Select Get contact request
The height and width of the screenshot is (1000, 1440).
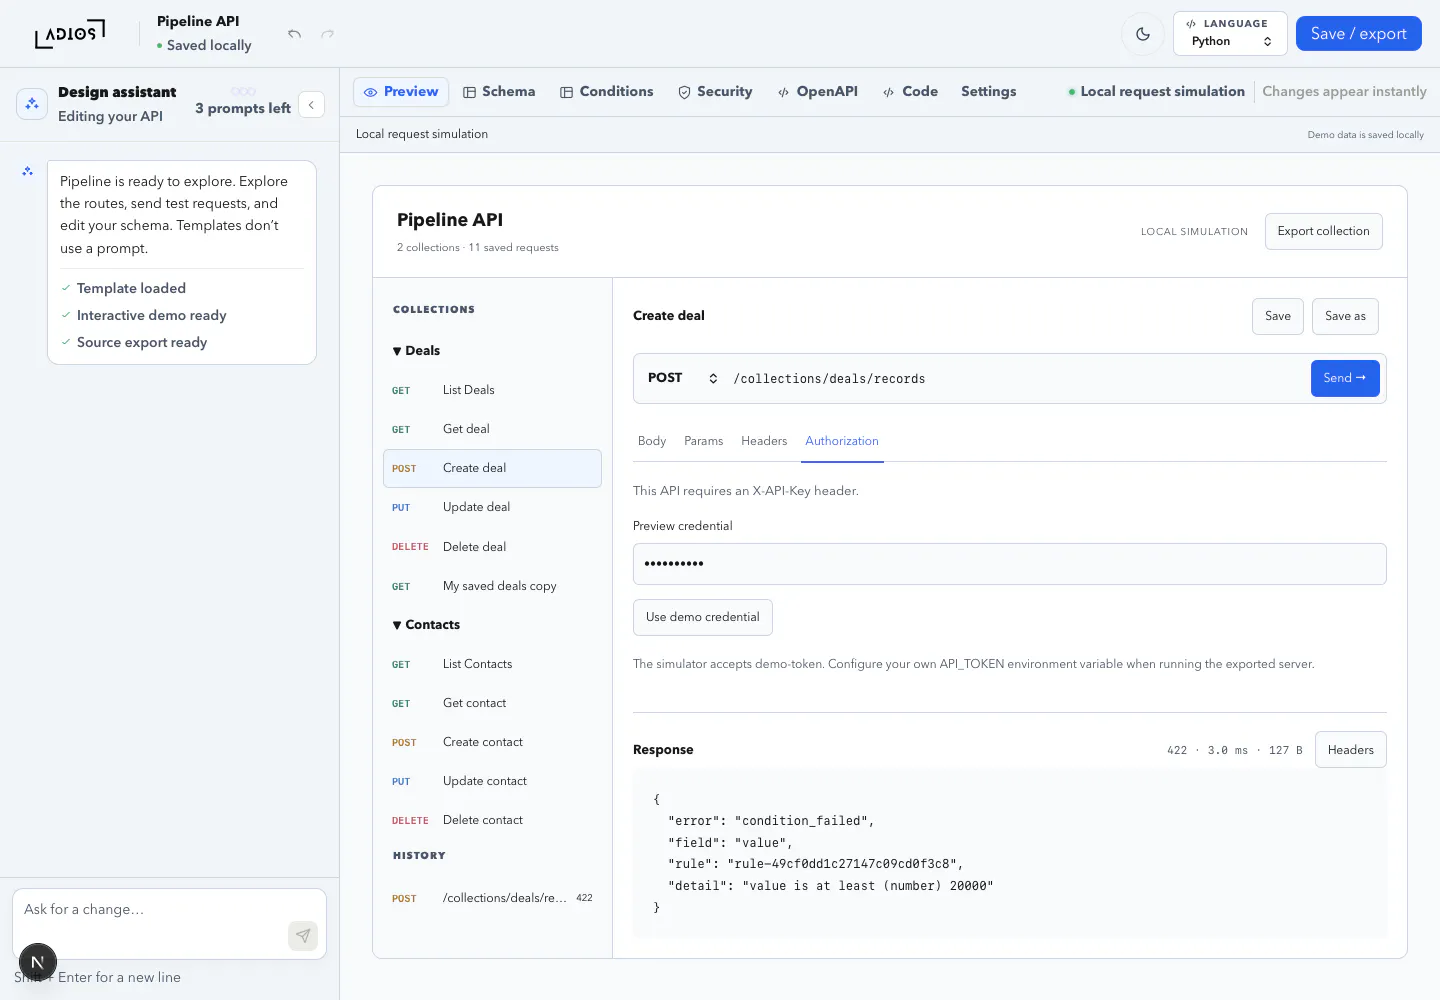pyautogui.click(x=492, y=703)
